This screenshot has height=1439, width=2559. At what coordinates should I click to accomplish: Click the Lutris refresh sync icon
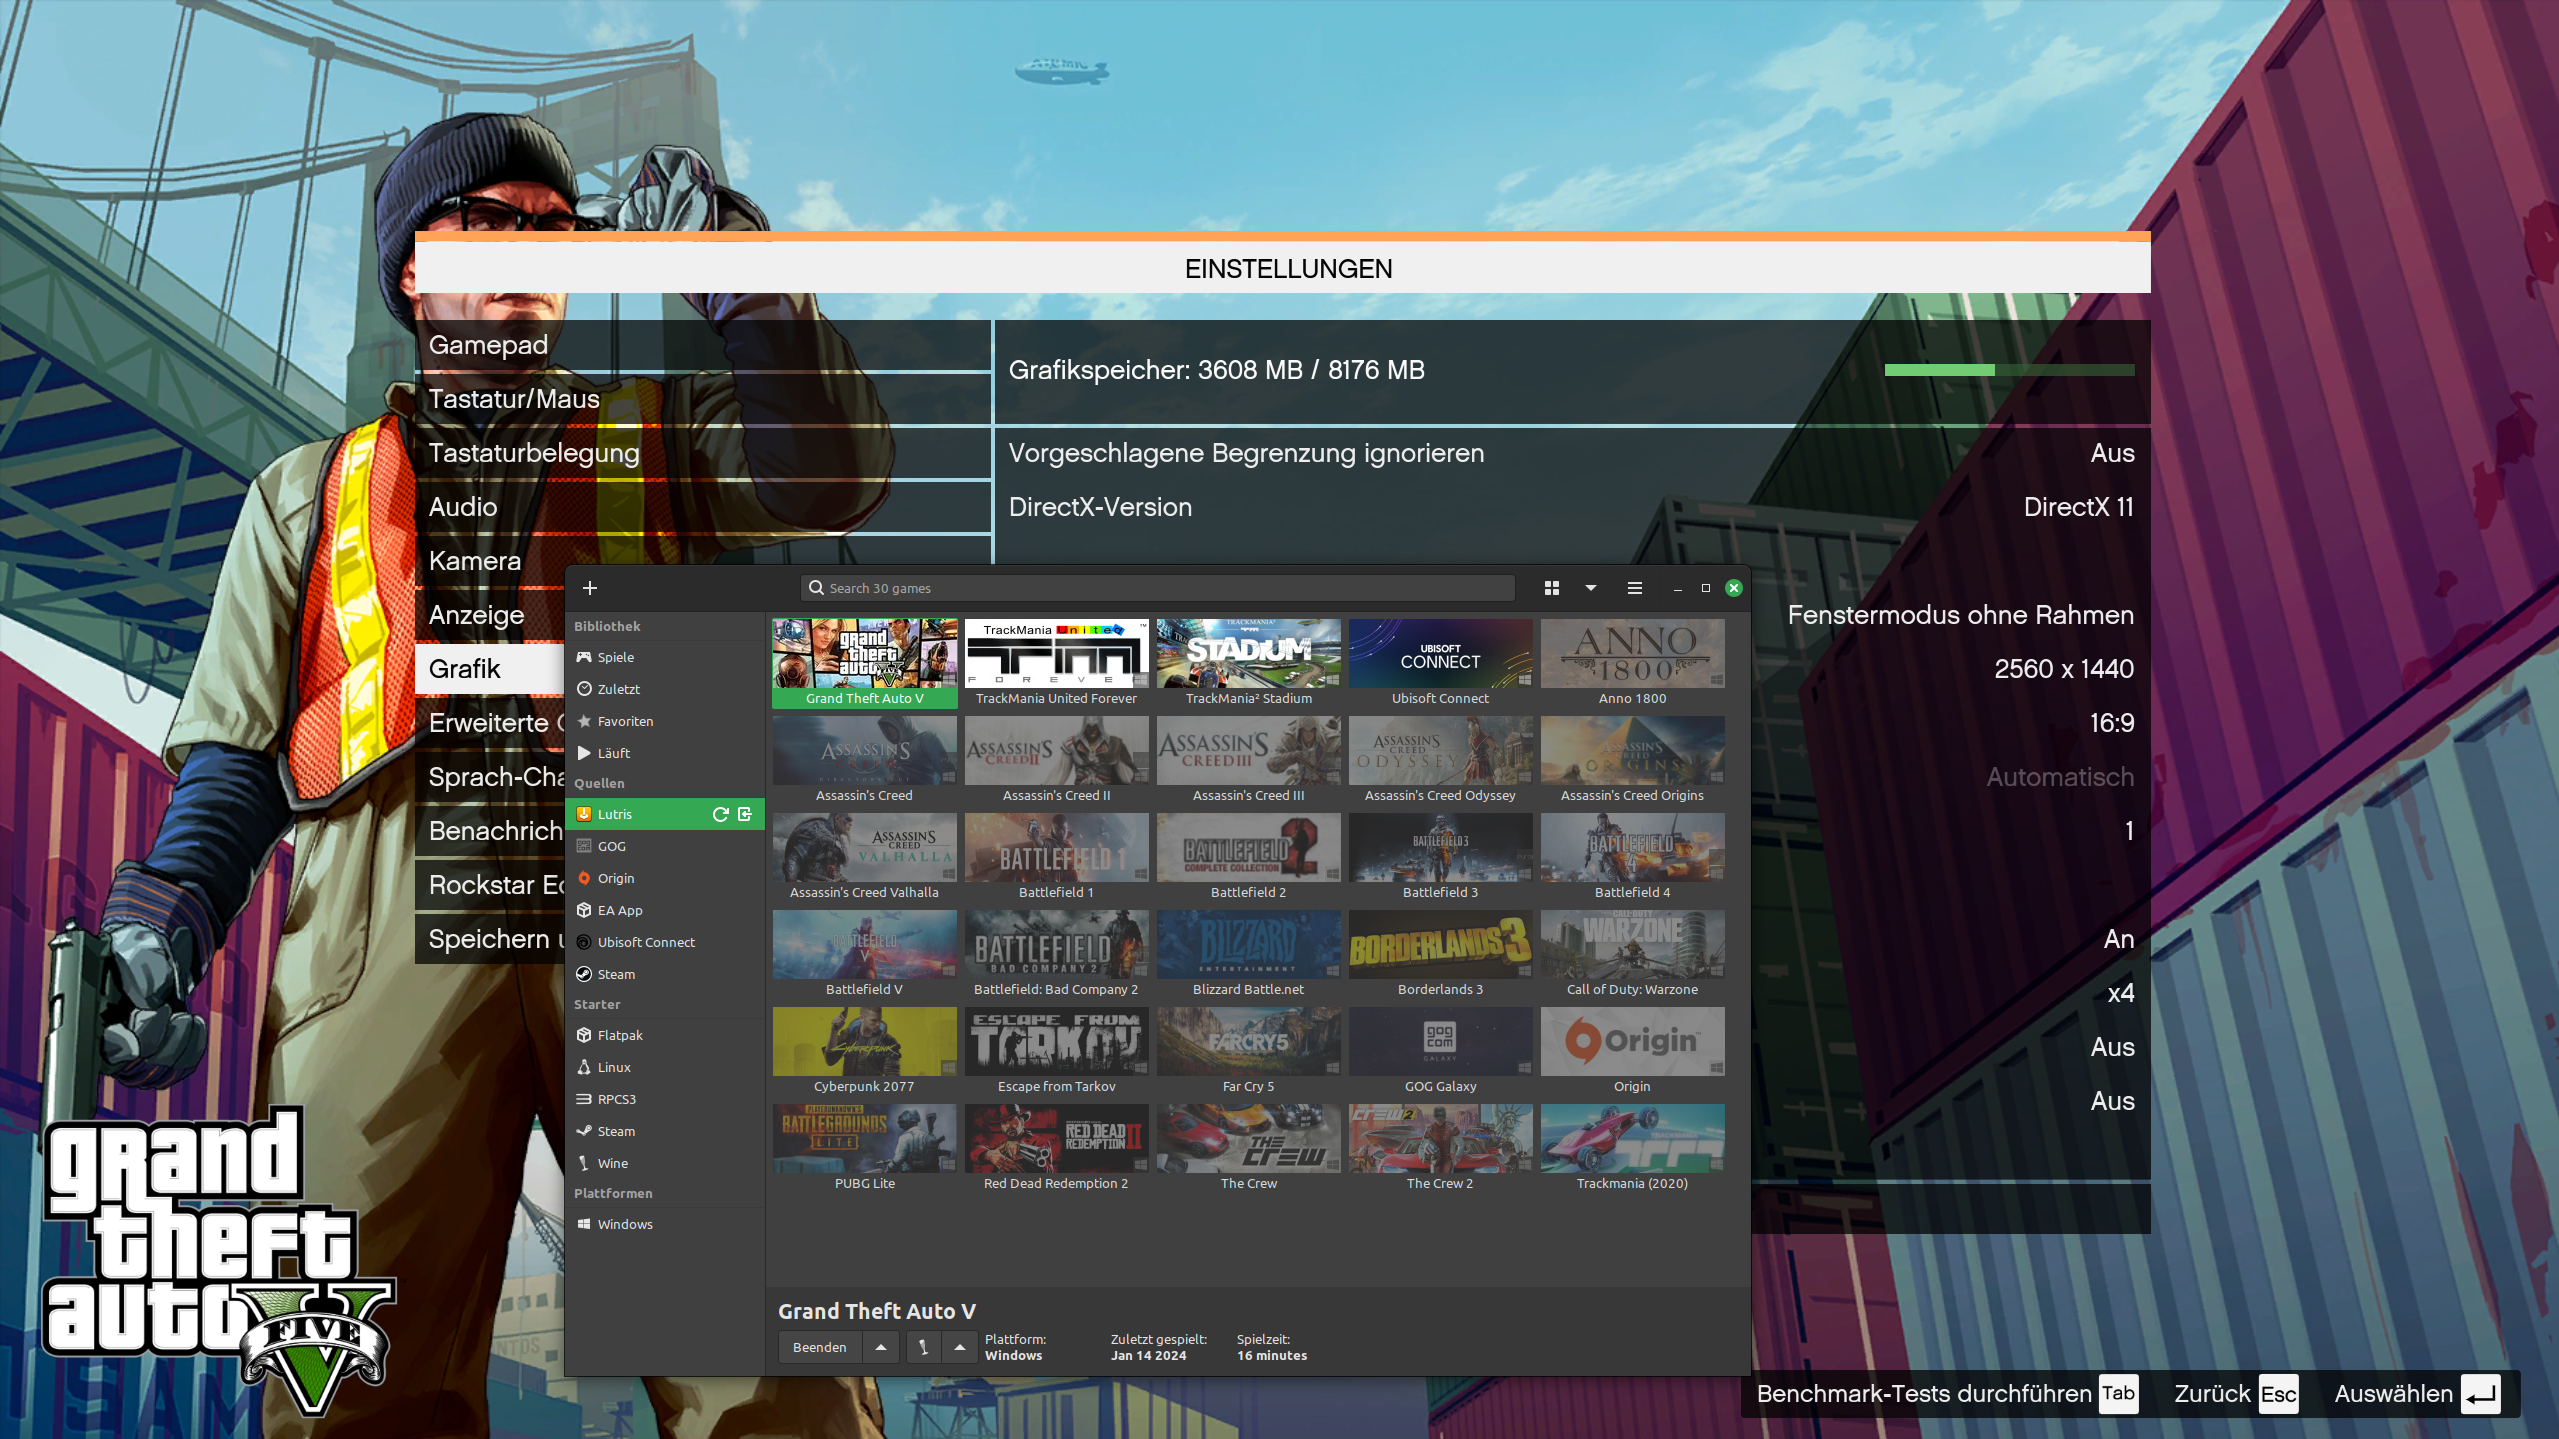point(720,814)
